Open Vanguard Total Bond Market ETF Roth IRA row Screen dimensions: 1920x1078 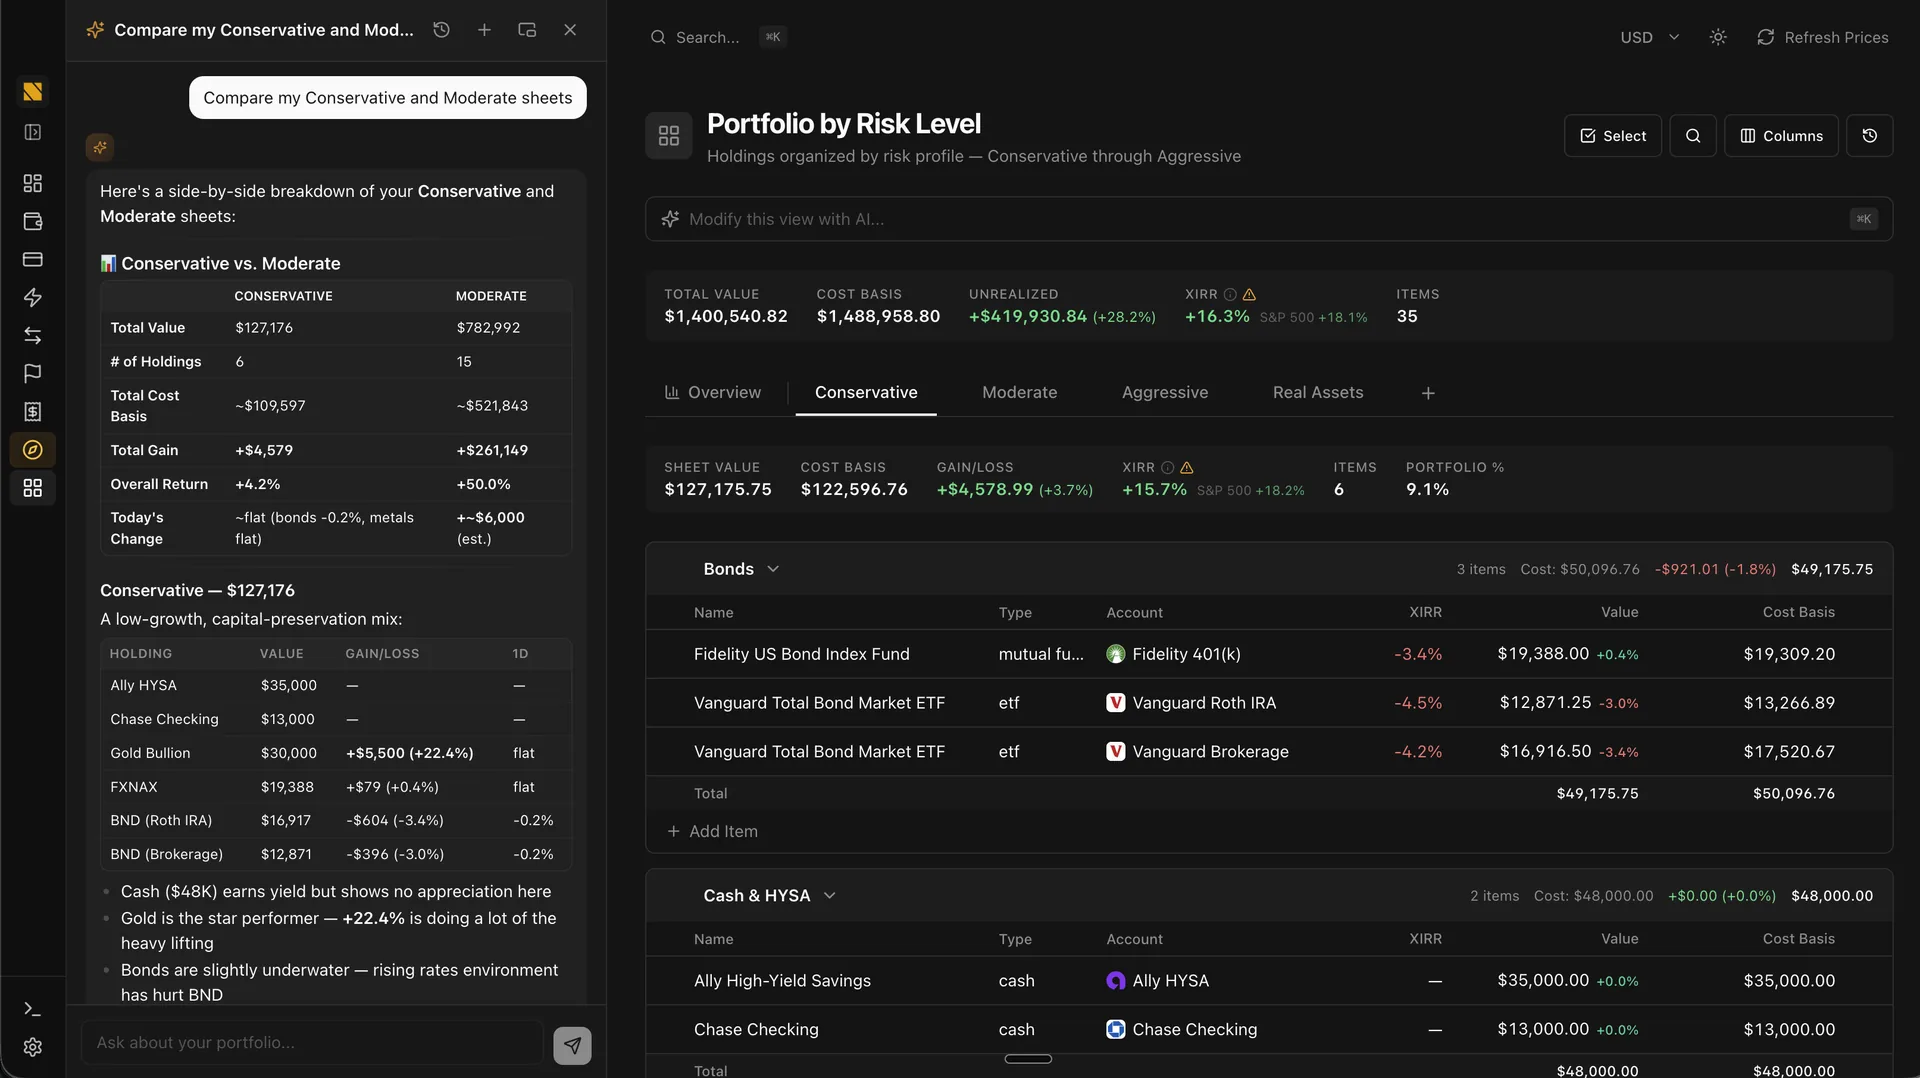[1268, 703]
